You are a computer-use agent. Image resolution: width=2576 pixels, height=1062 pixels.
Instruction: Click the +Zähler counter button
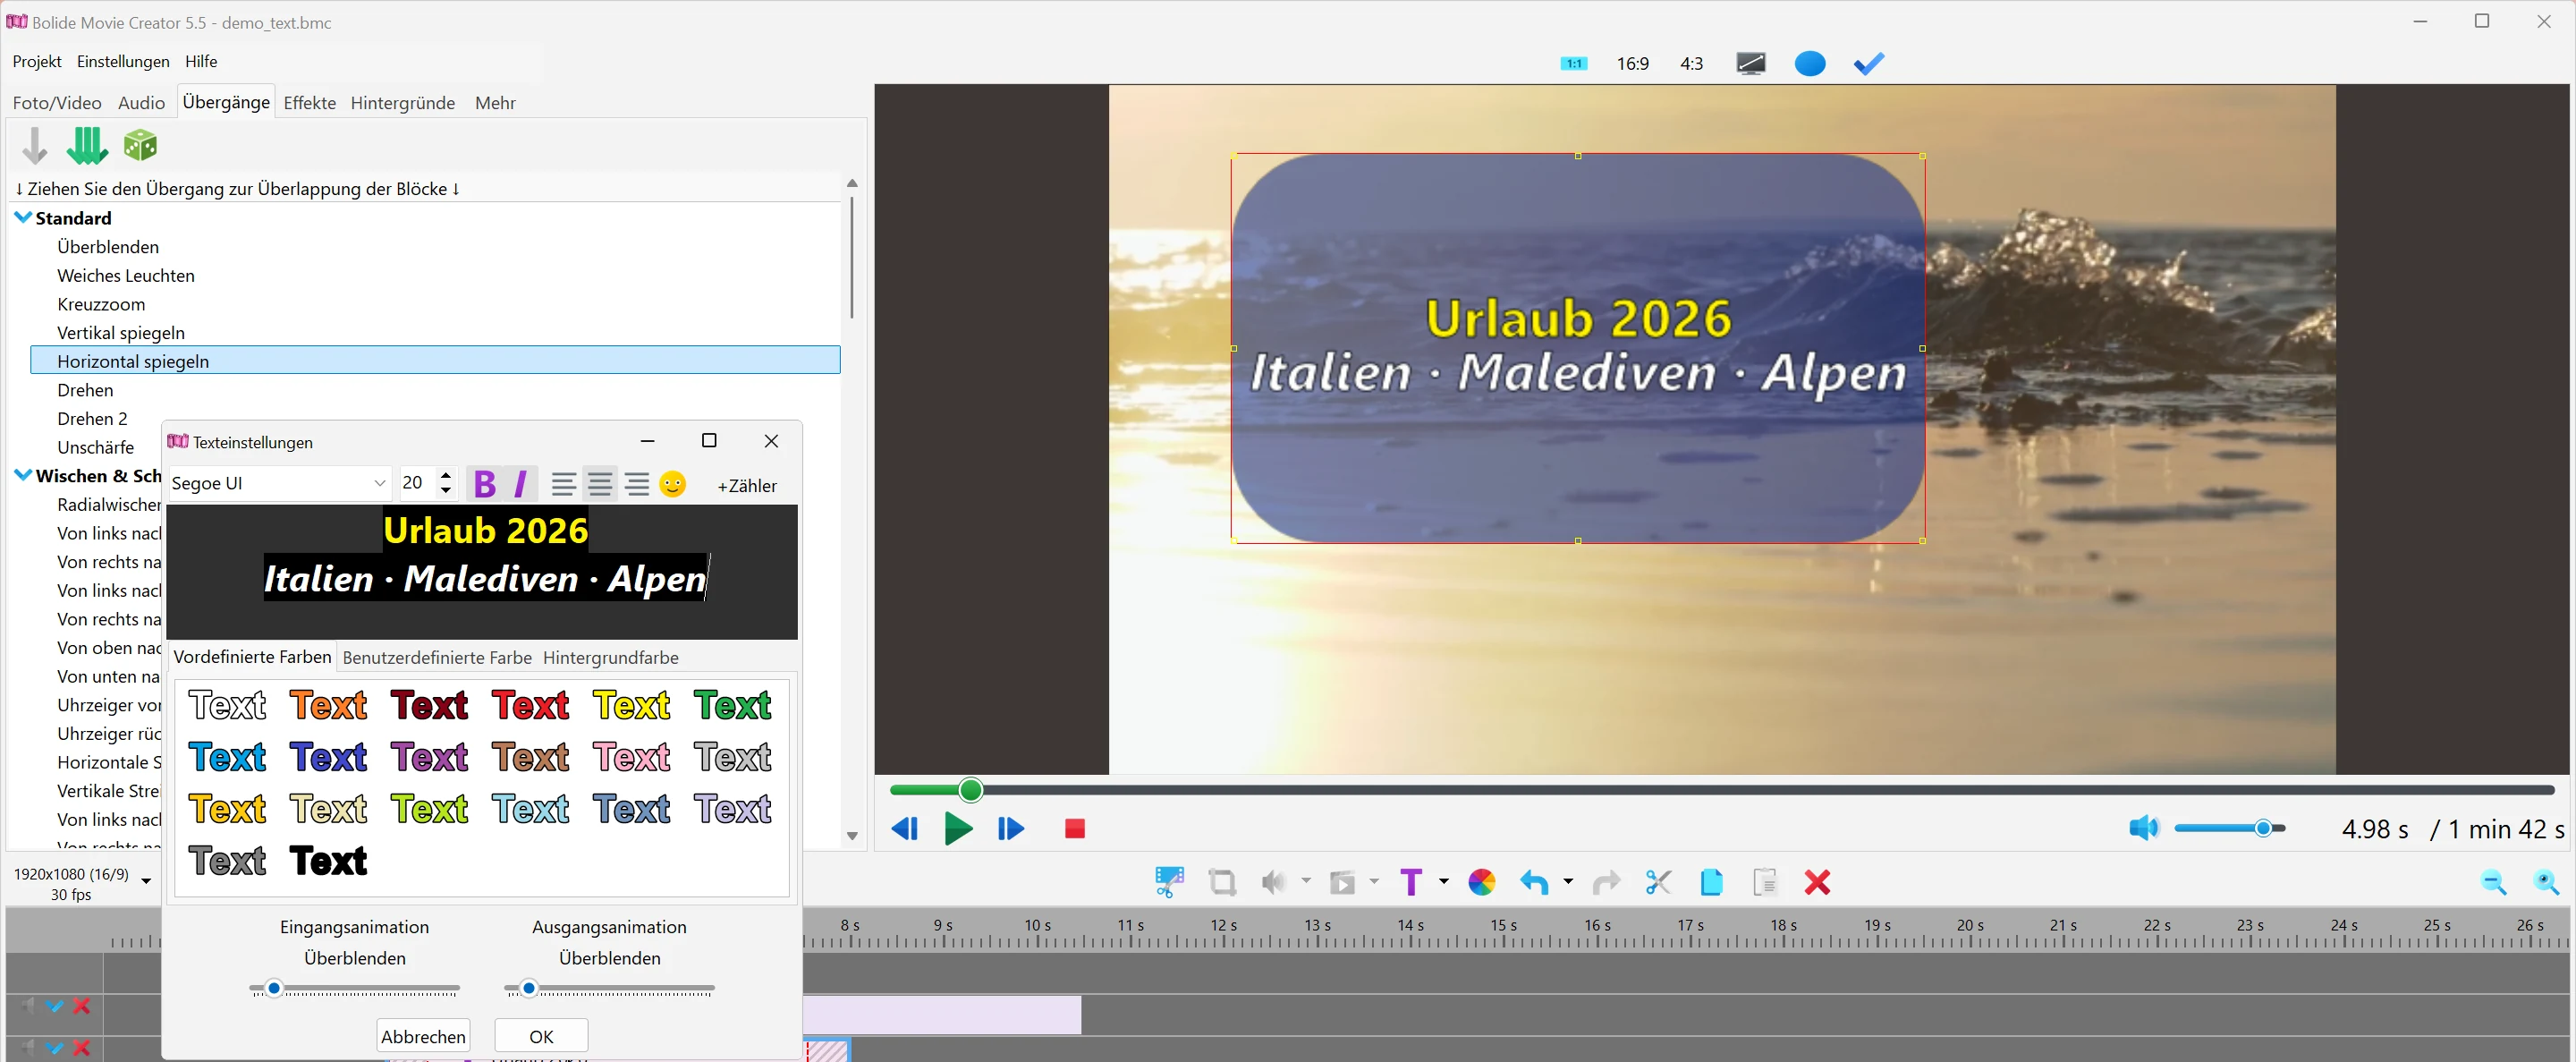tap(747, 486)
